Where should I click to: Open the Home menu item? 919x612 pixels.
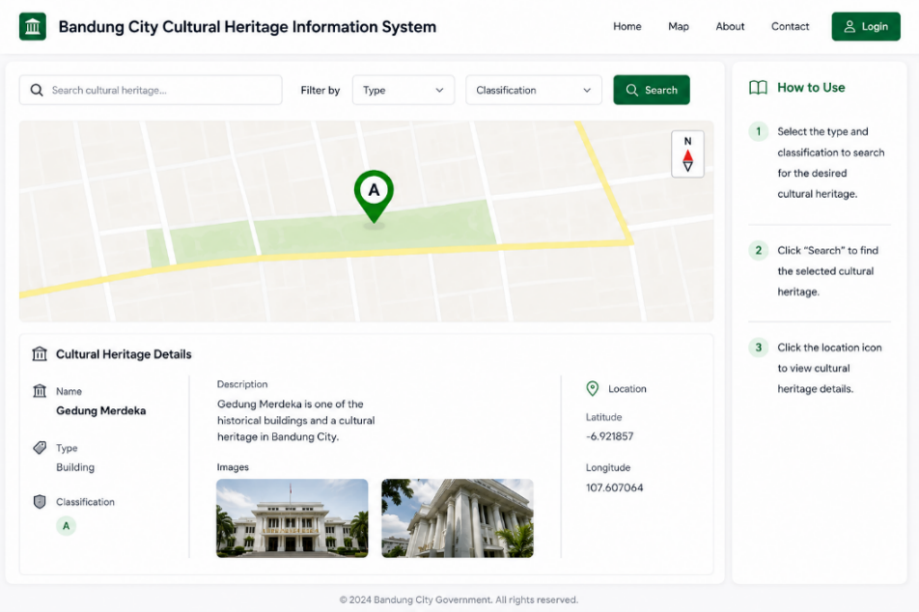tap(627, 26)
